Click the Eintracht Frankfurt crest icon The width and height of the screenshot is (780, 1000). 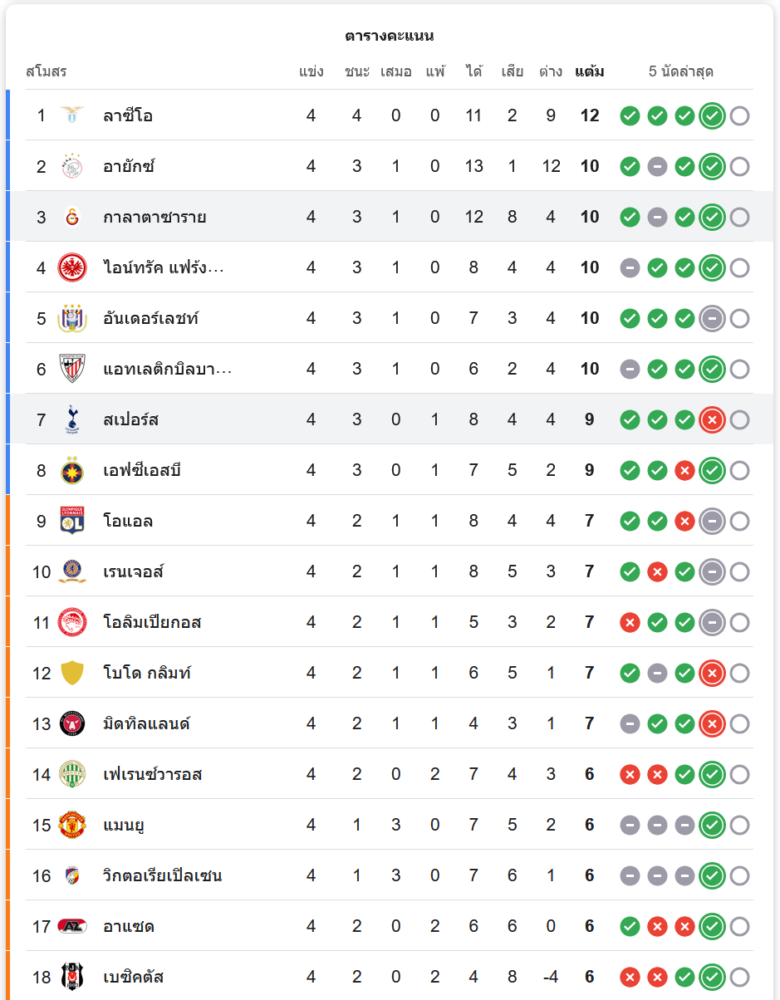pos(72,267)
